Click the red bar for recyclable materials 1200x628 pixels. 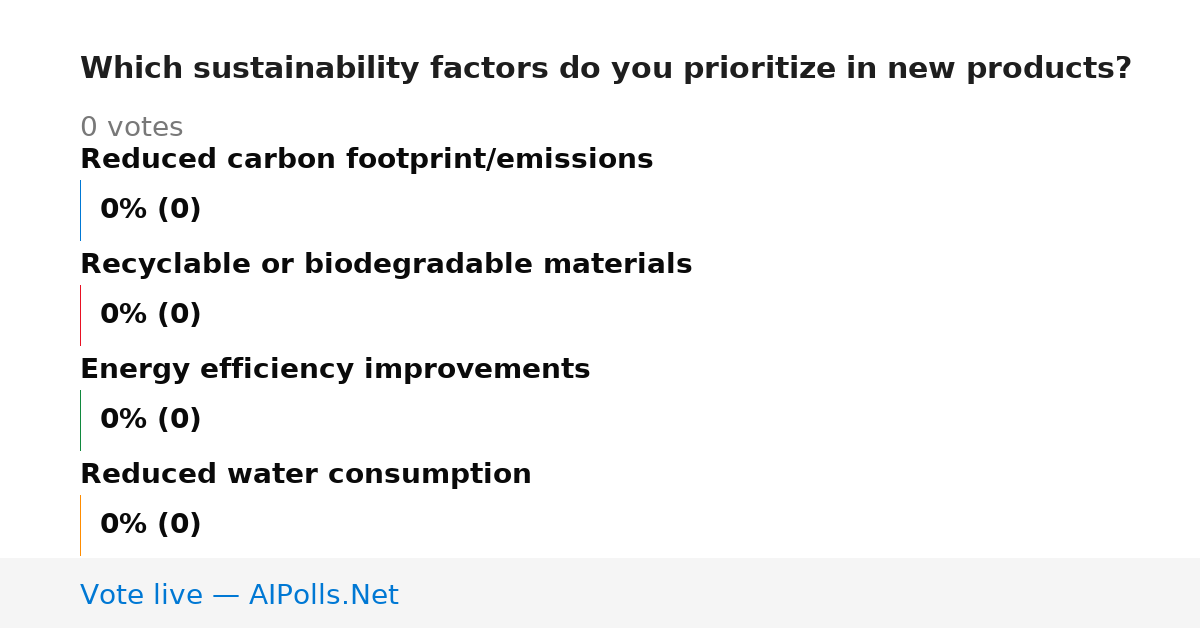coord(80,315)
